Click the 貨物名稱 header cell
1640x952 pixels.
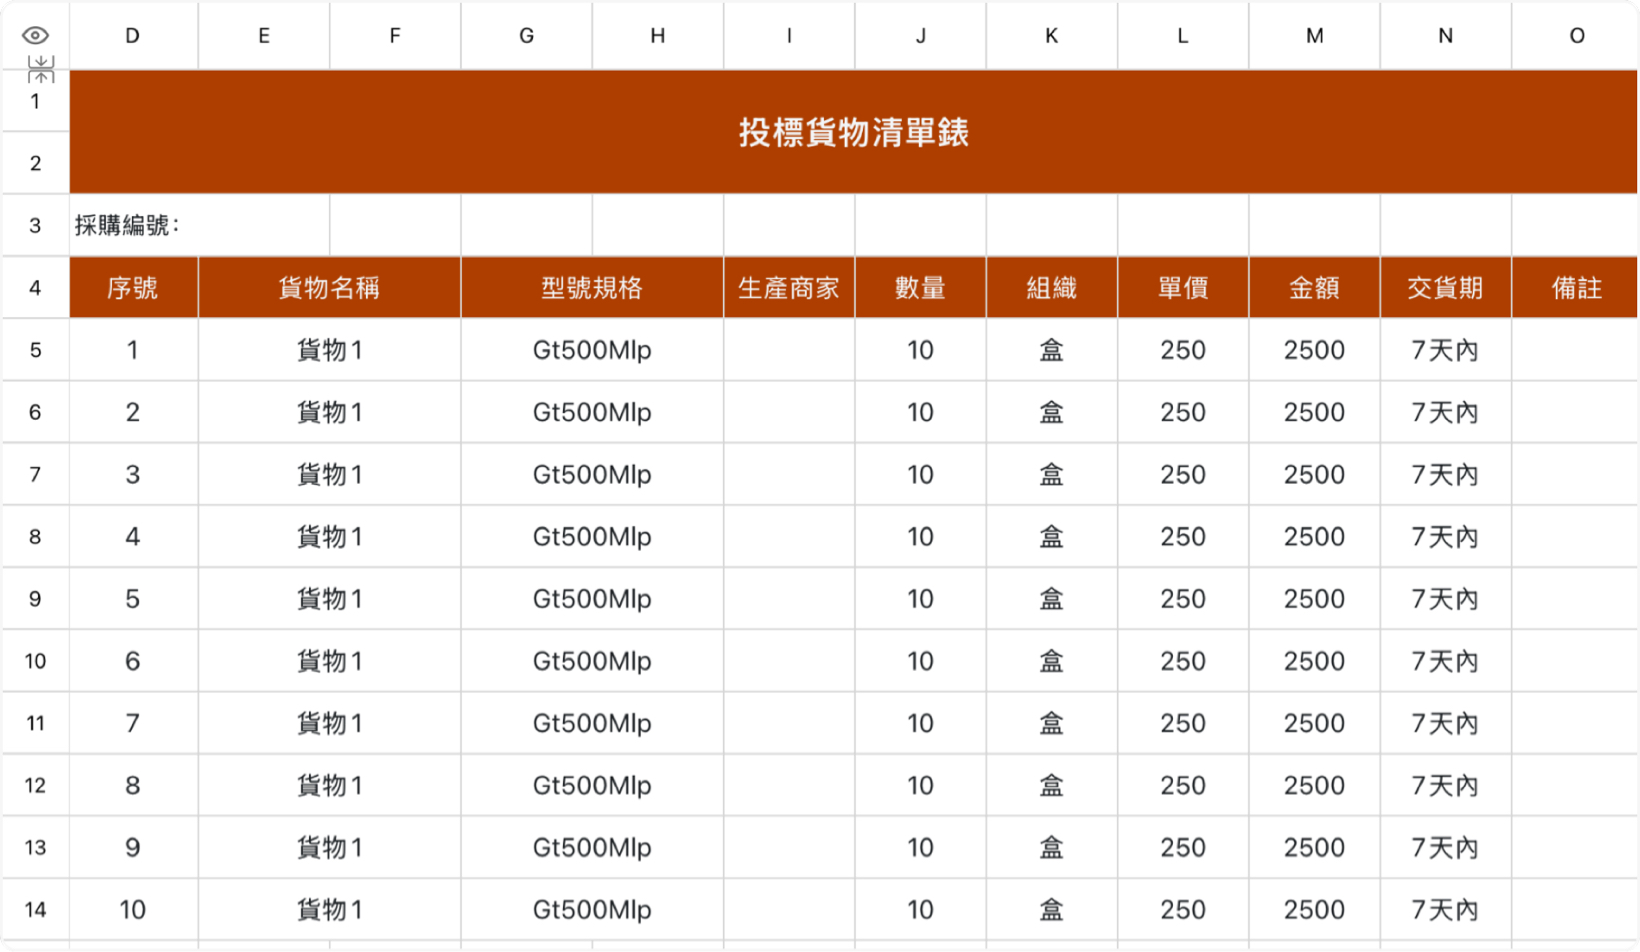[329, 288]
